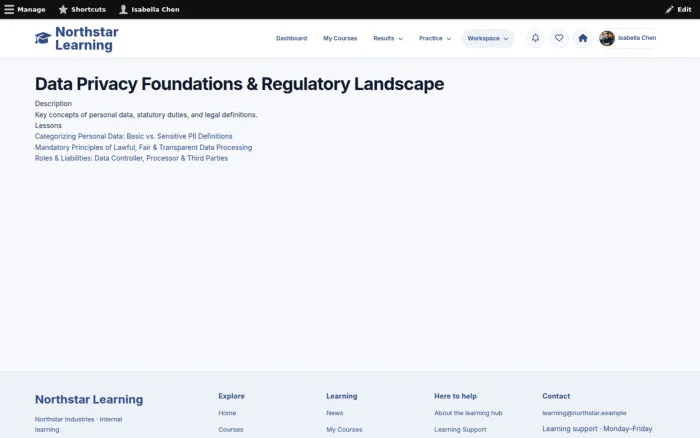Expand the Practice dropdown menu
Viewport: 700px width, 438px height.
tap(435, 38)
